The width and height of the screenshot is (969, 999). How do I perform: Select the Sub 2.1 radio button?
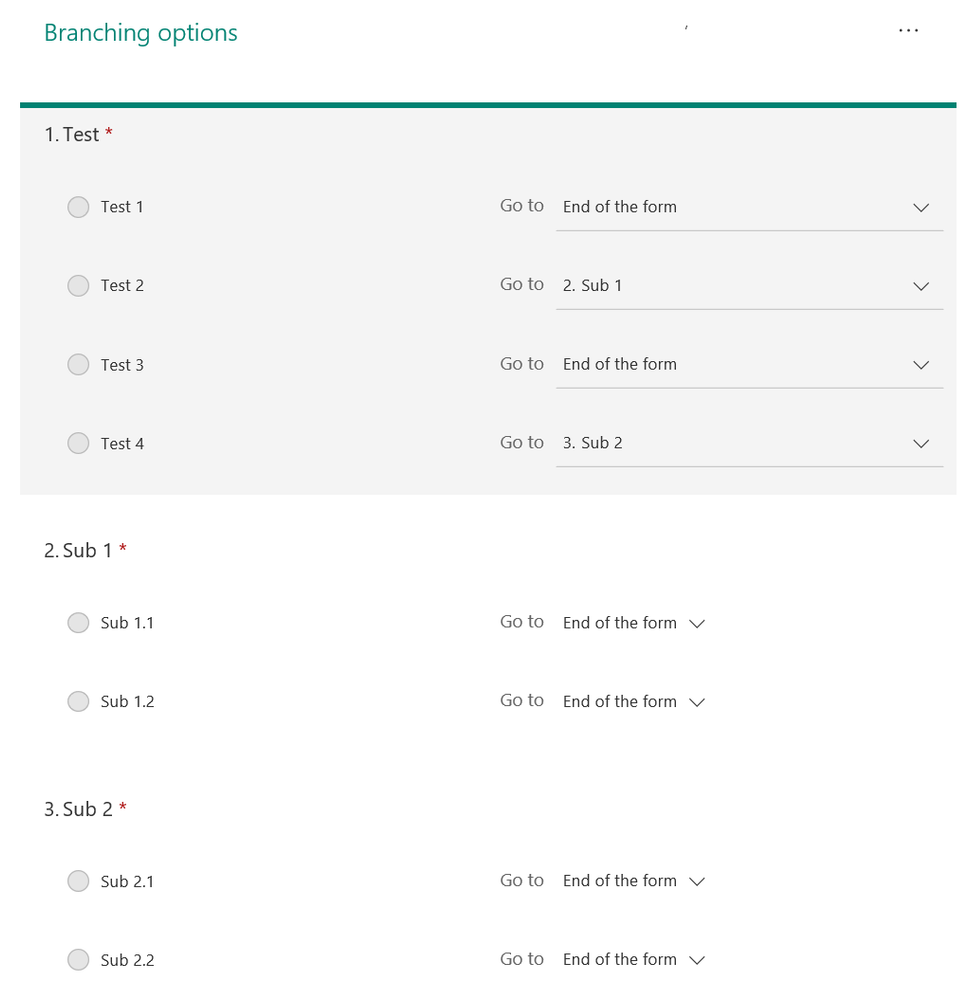click(x=78, y=881)
